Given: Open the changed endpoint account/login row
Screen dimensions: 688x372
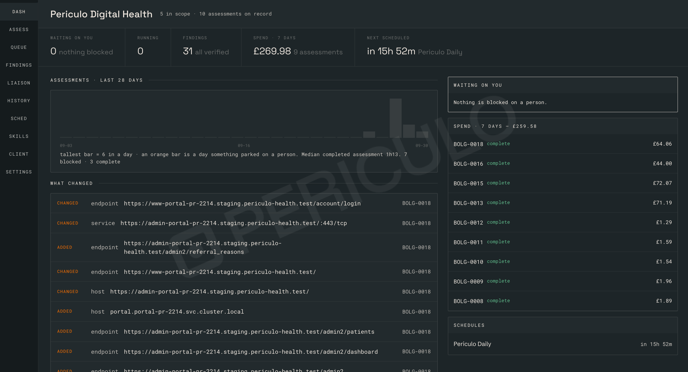Looking at the screenshot, I should point(244,204).
